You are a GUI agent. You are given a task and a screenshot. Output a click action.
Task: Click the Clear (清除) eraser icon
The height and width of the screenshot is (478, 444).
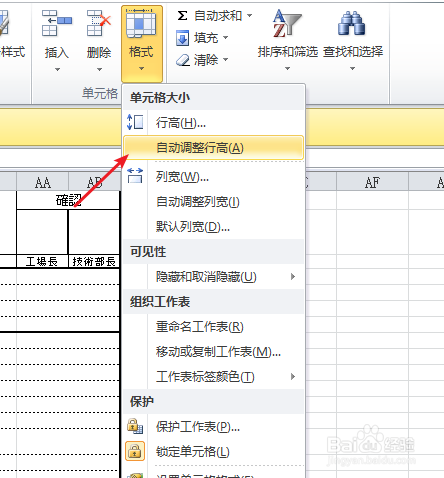pyautogui.click(x=183, y=60)
